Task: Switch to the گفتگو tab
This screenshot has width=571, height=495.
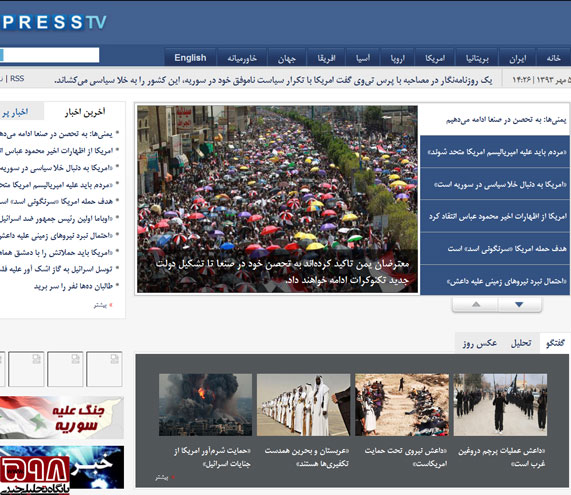Action: [x=555, y=343]
